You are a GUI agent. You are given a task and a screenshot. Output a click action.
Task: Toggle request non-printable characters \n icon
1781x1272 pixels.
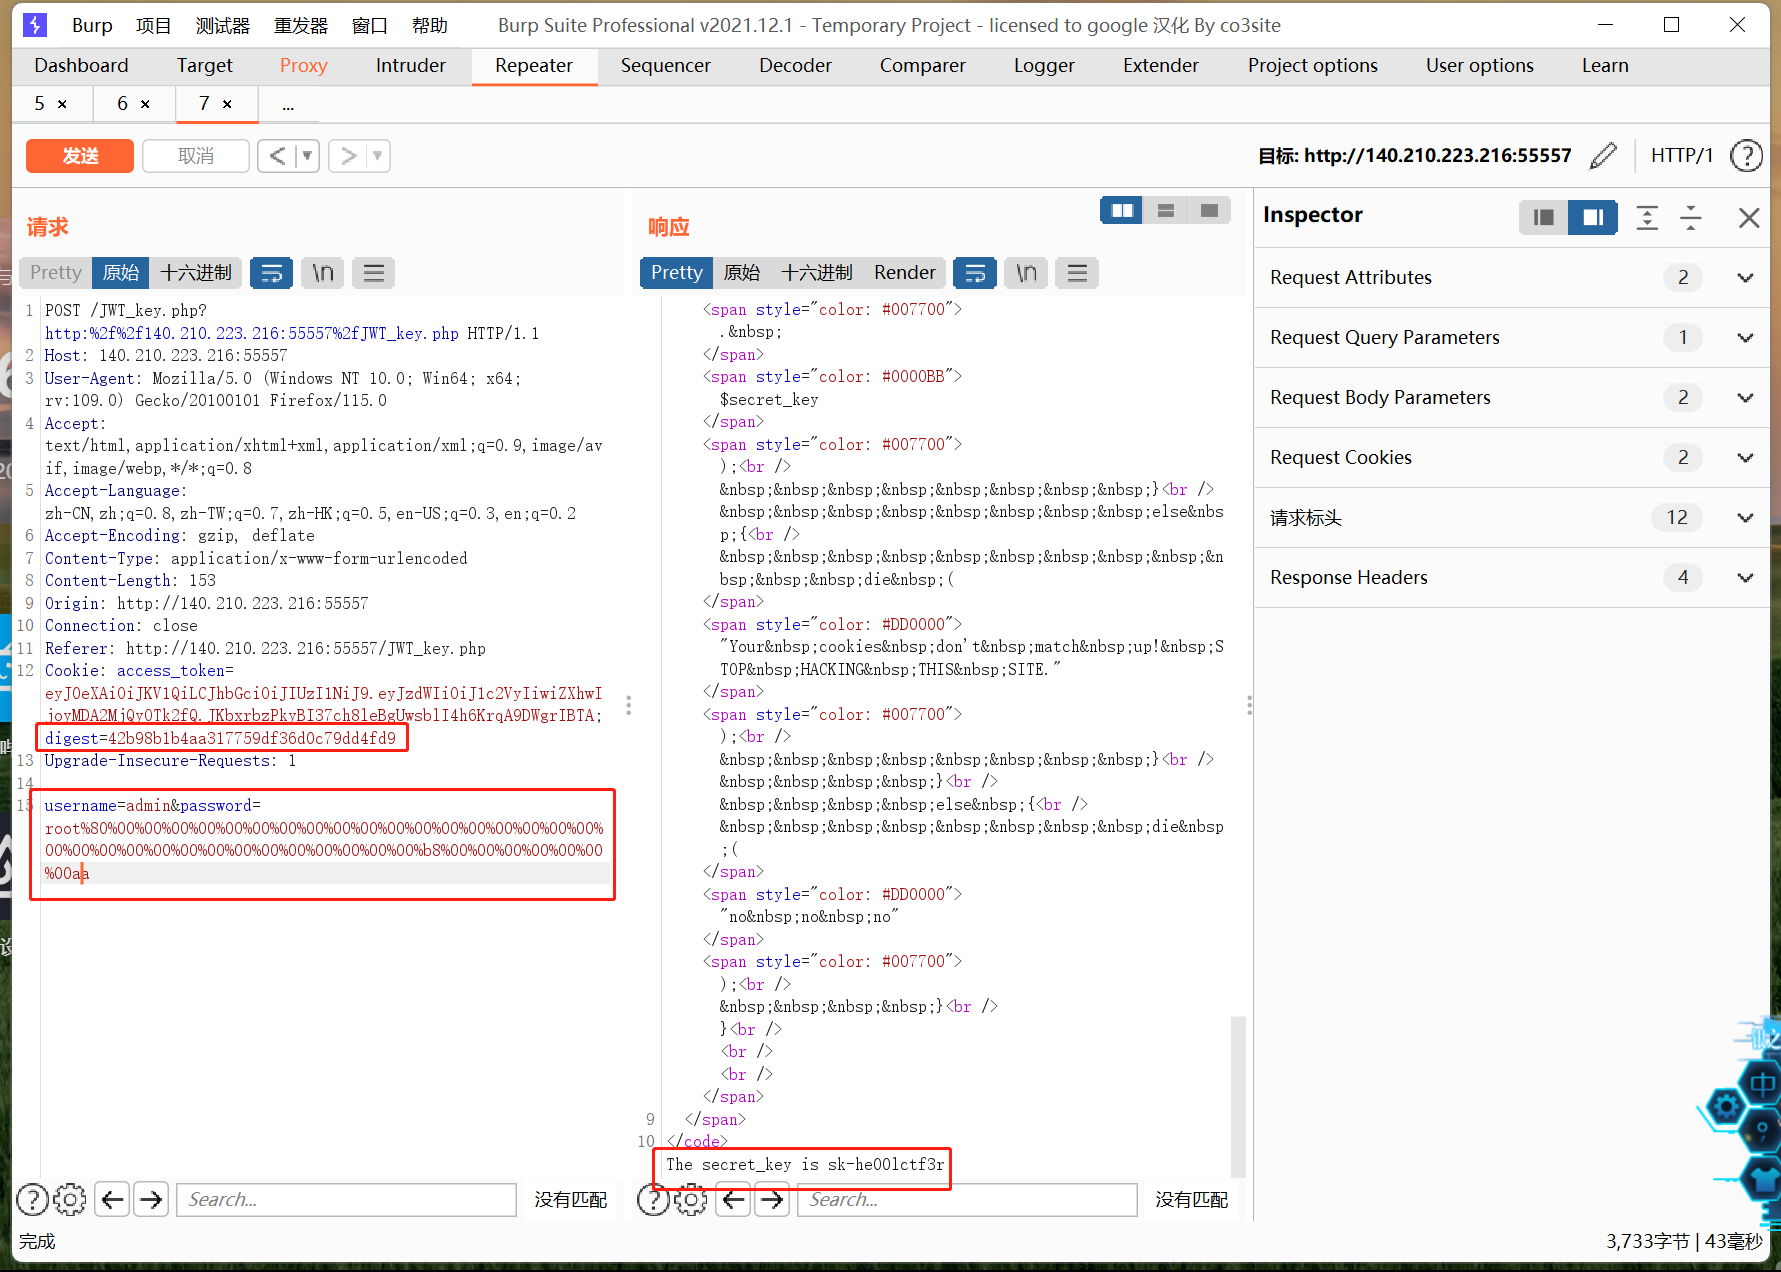pyautogui.click(x=322, y=272)
